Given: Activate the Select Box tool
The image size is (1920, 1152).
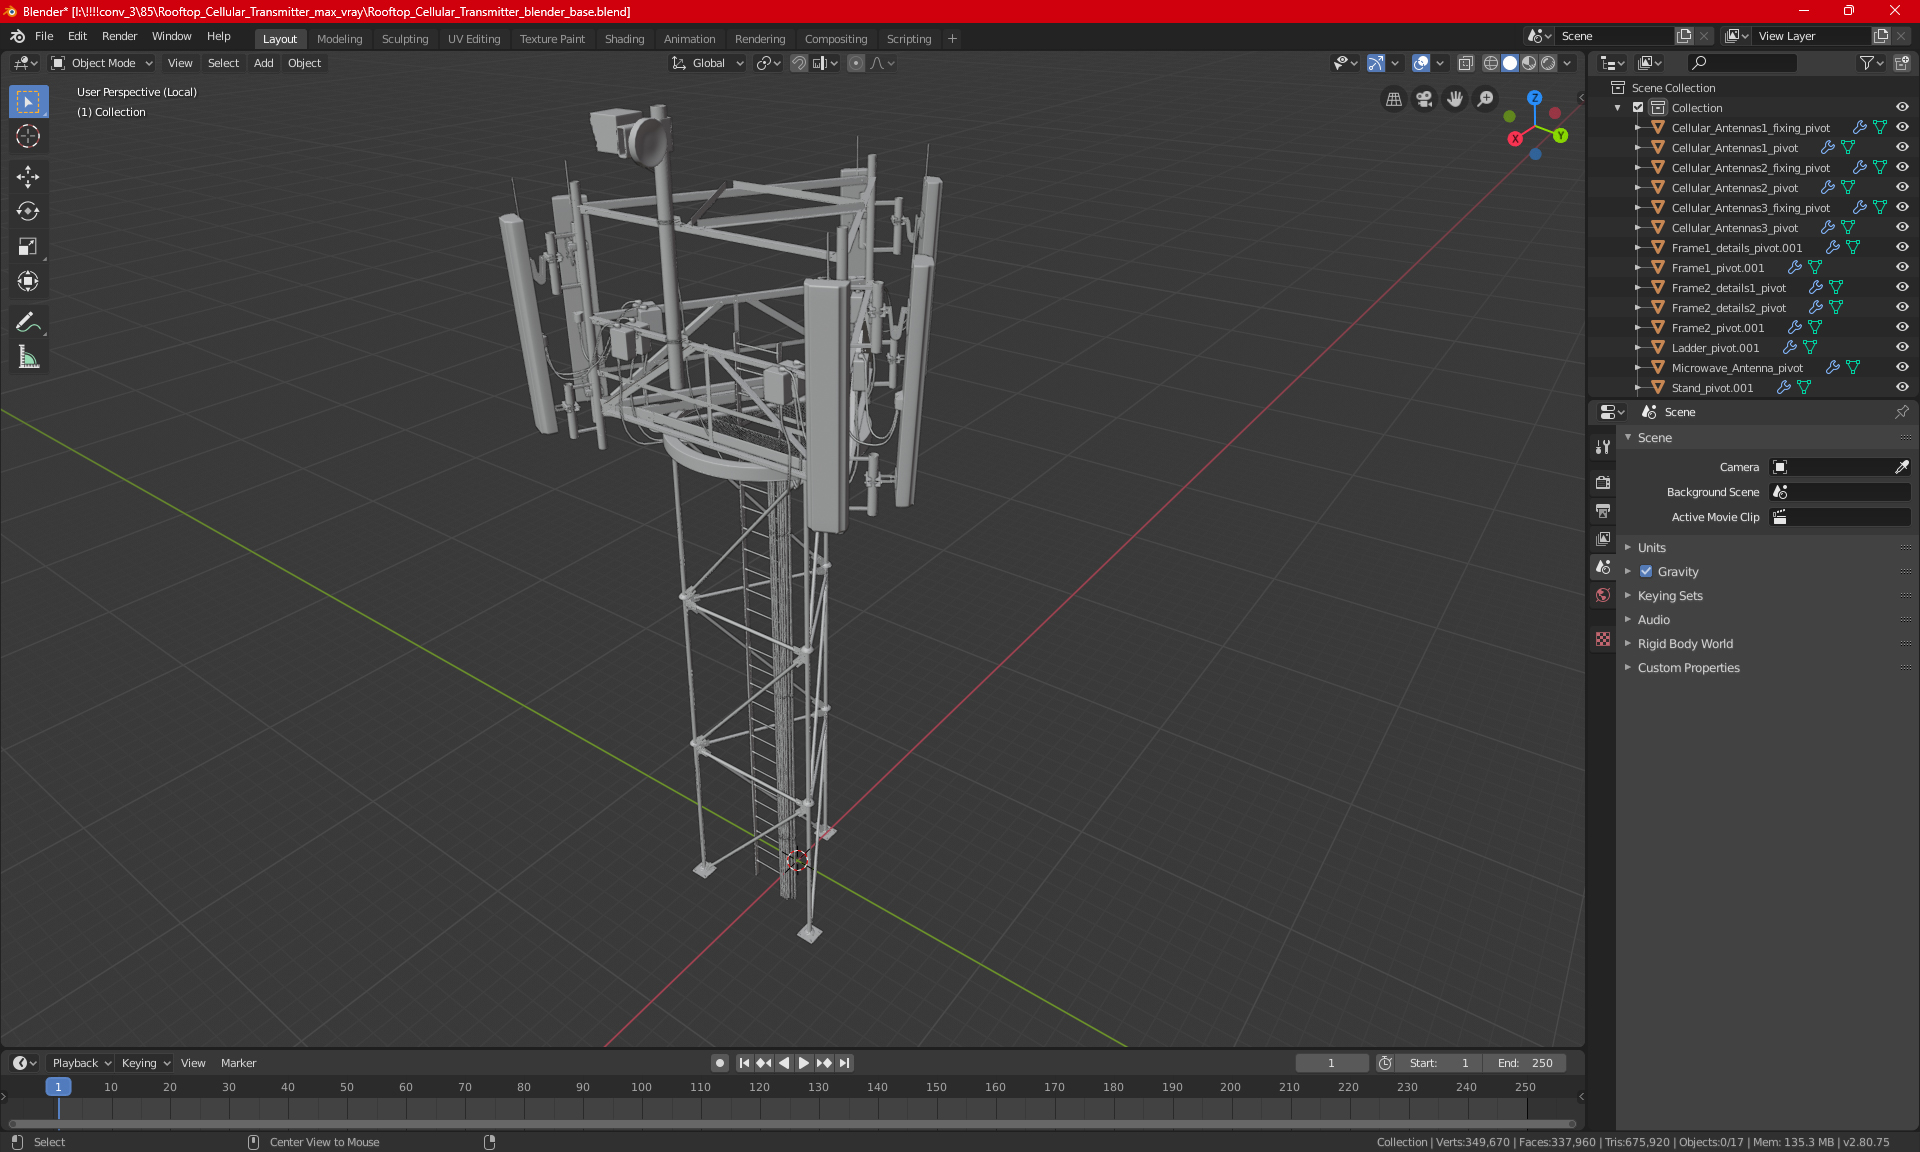Looking at the screenshot, I should click(28, 102).
